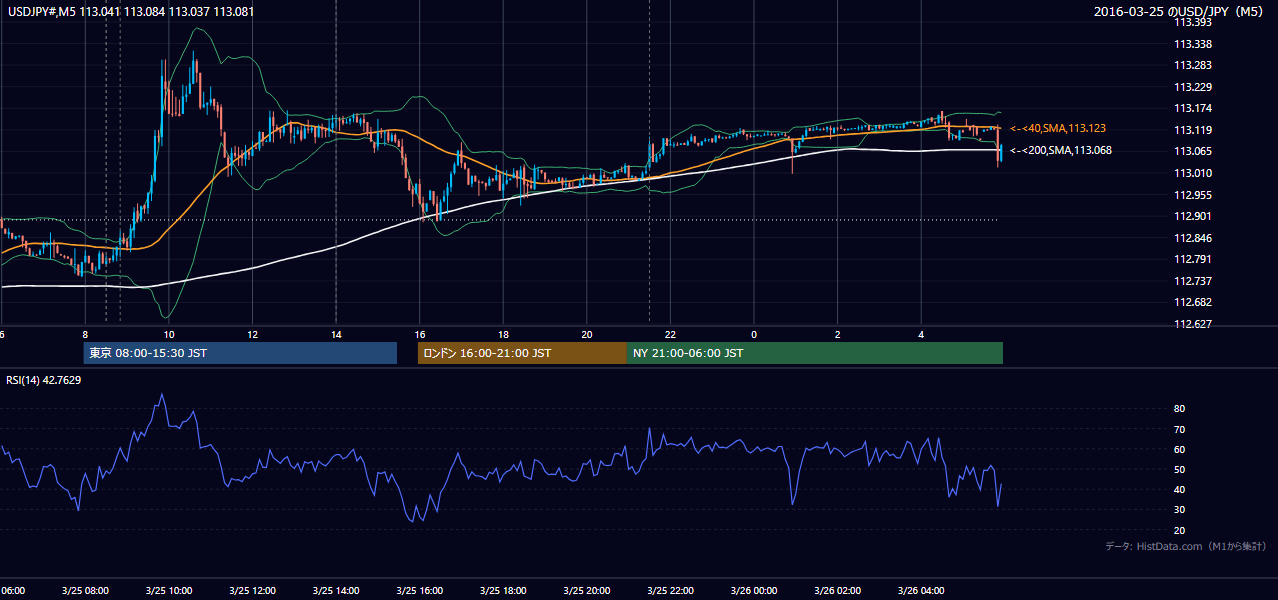Click hour marker 4 under price chart
The width and height of the screenshot is (1278, 600).
point(921,335)
